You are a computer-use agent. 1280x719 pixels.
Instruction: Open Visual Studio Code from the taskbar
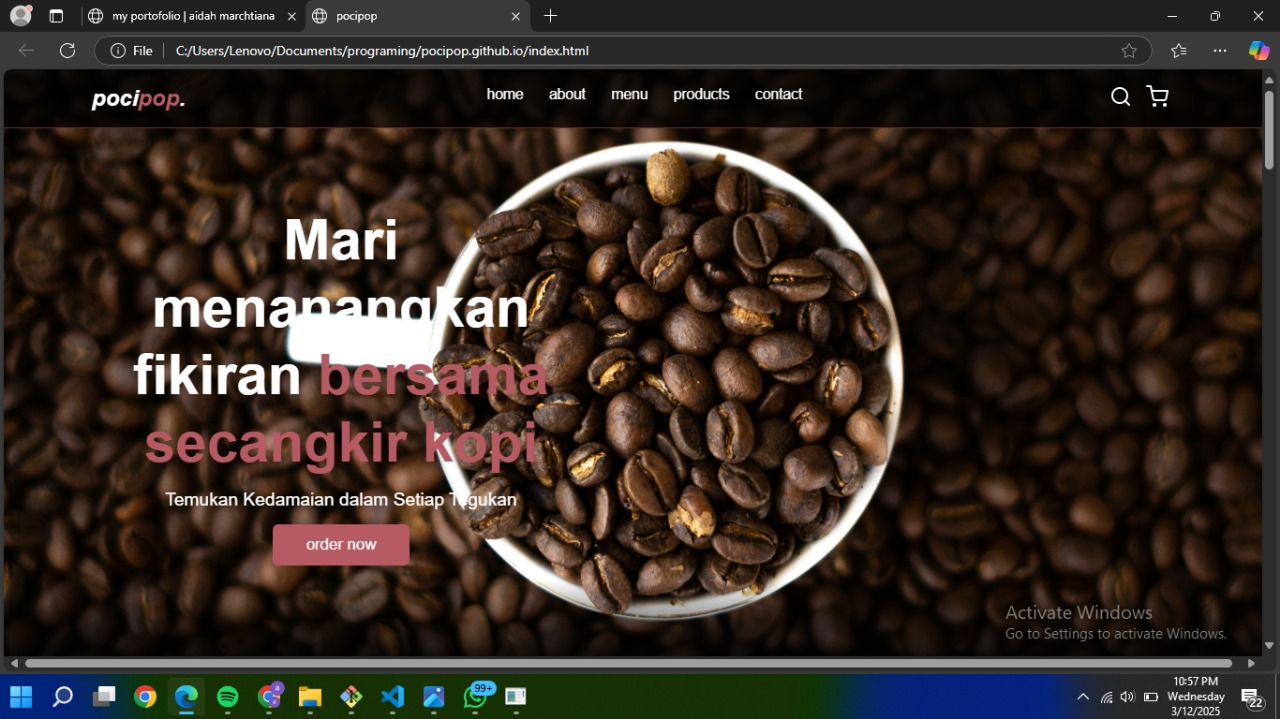click(392, 697)
